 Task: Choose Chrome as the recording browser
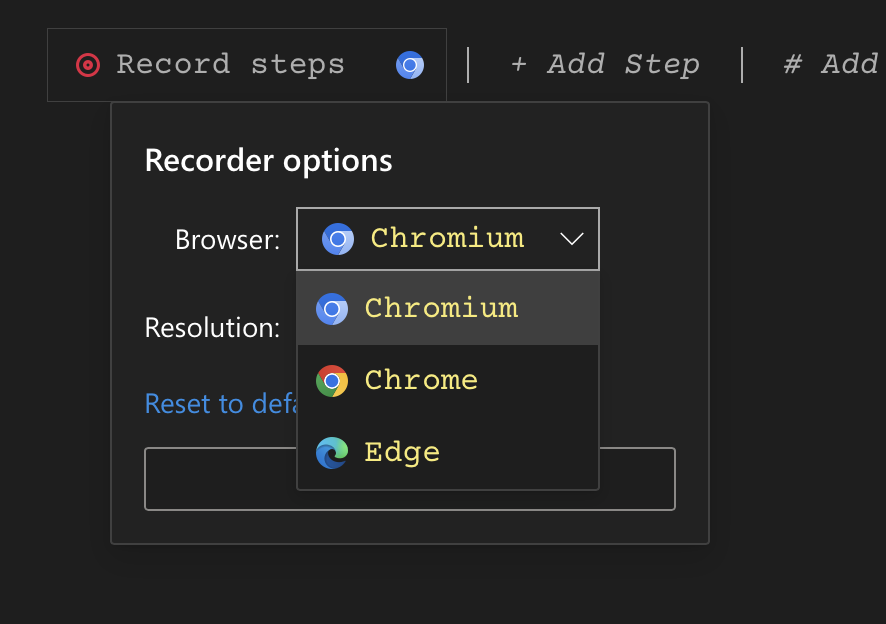421,381
